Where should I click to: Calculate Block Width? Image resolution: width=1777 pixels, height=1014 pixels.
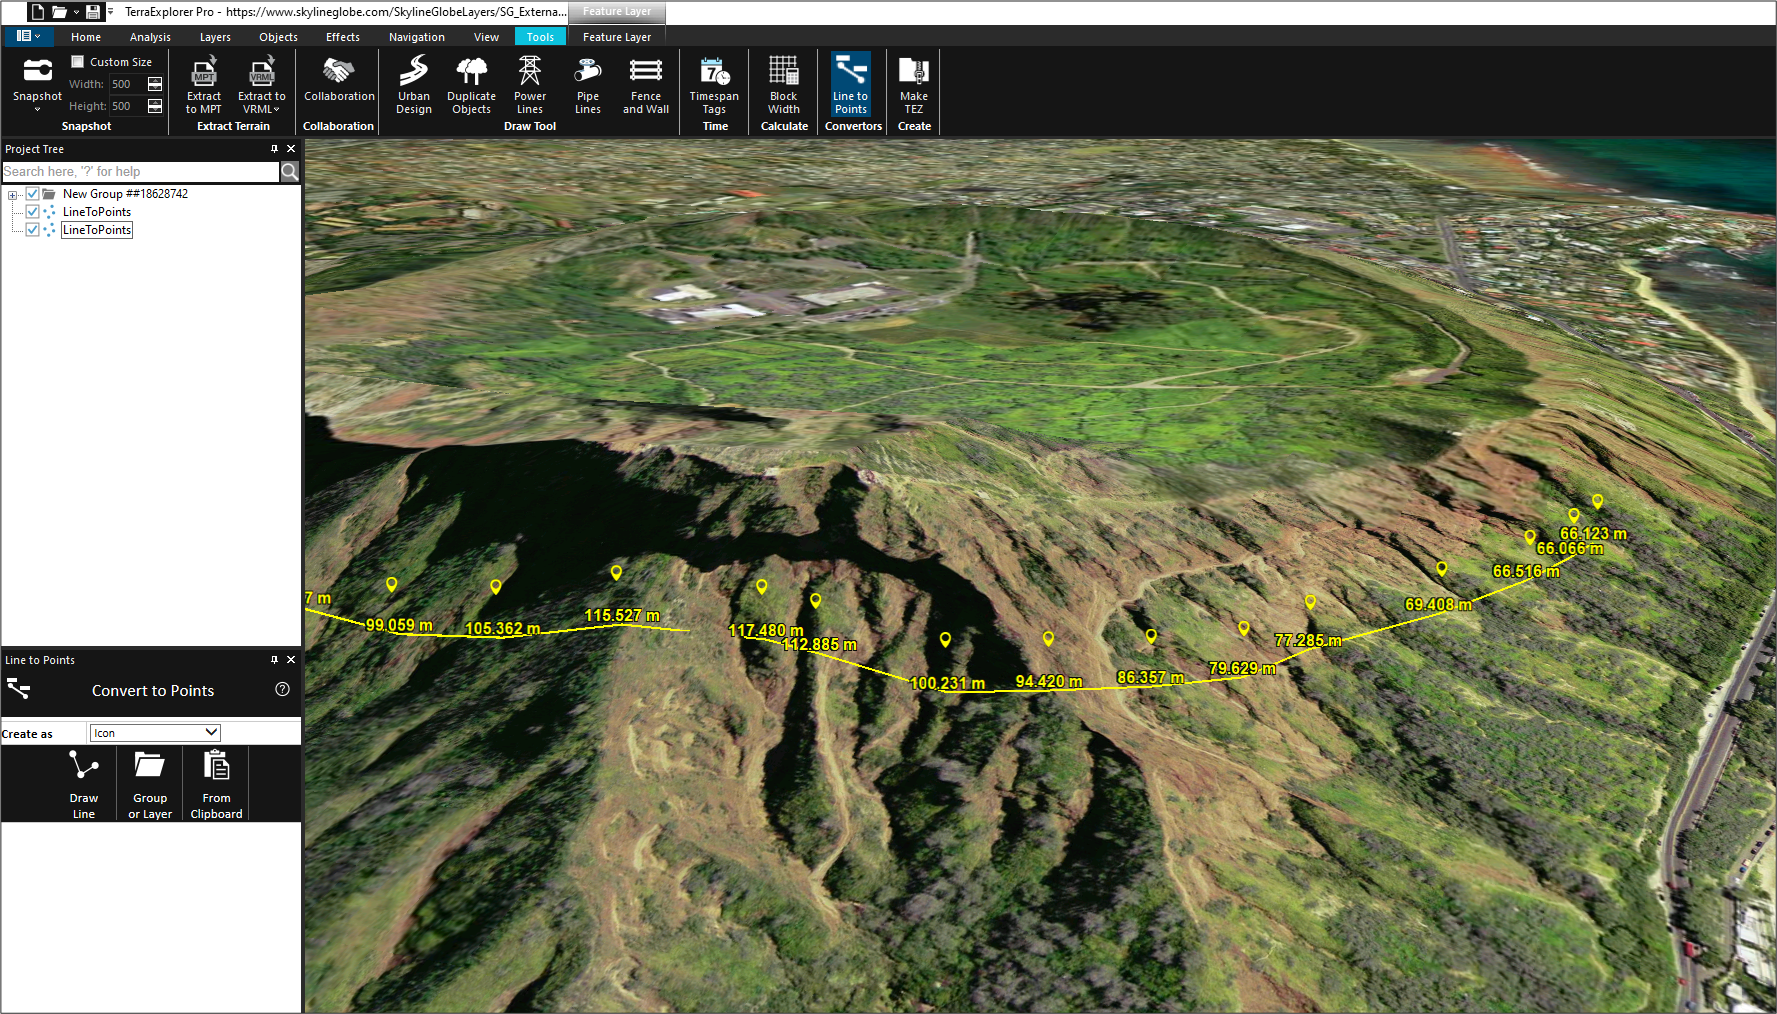783,85
